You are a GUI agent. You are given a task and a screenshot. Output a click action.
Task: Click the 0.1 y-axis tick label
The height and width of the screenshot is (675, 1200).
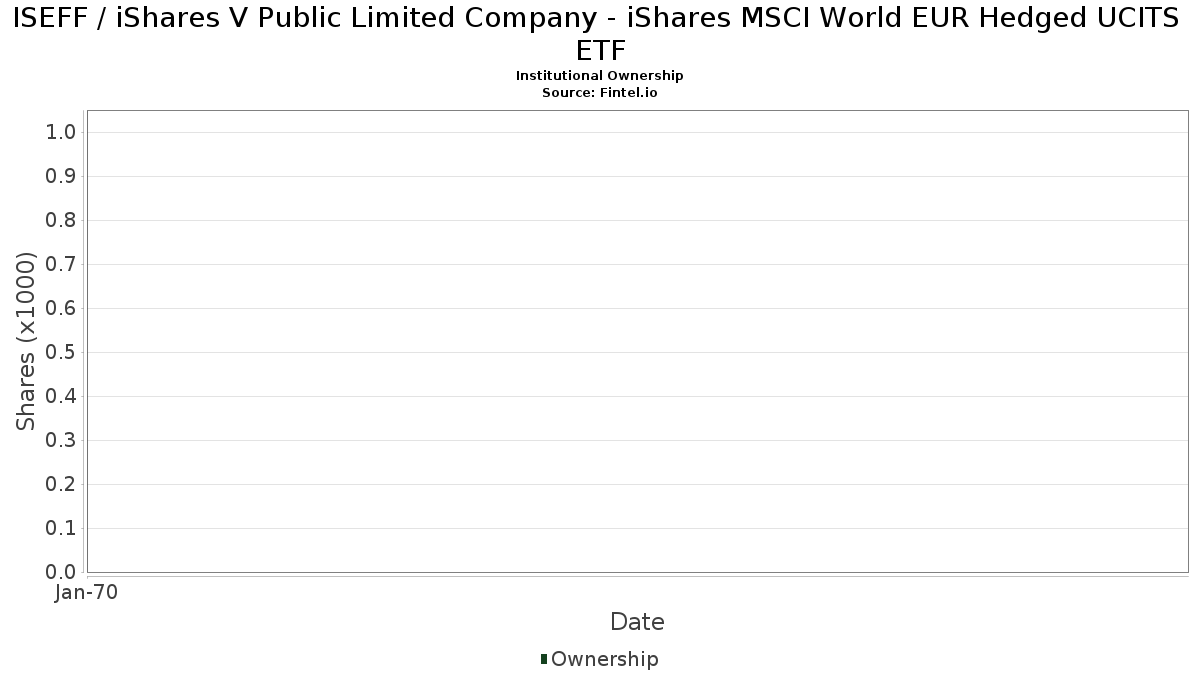62,529
